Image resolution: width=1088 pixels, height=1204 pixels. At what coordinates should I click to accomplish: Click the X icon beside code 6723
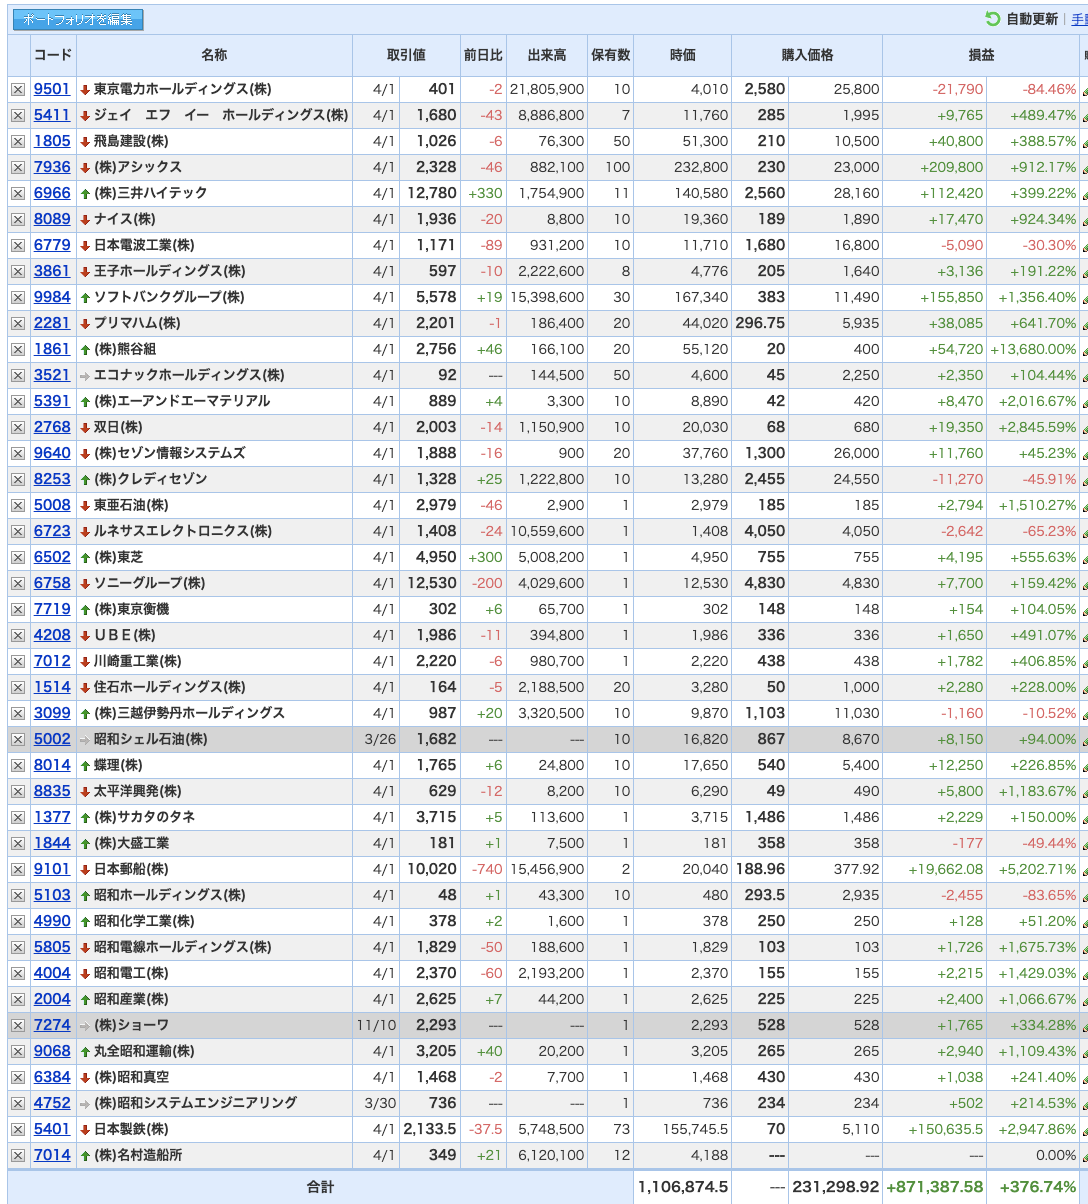18,531
